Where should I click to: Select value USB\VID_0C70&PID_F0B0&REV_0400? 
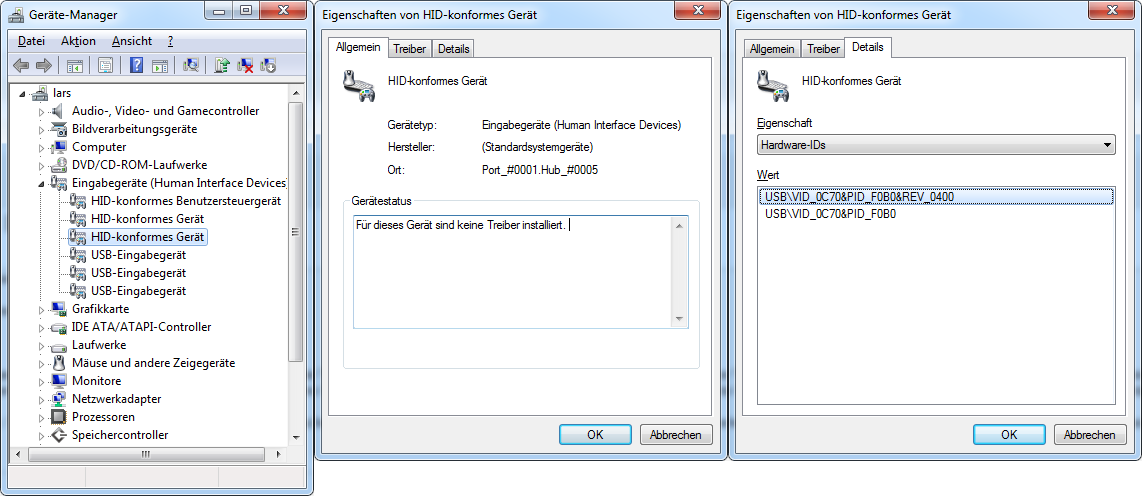935,197
